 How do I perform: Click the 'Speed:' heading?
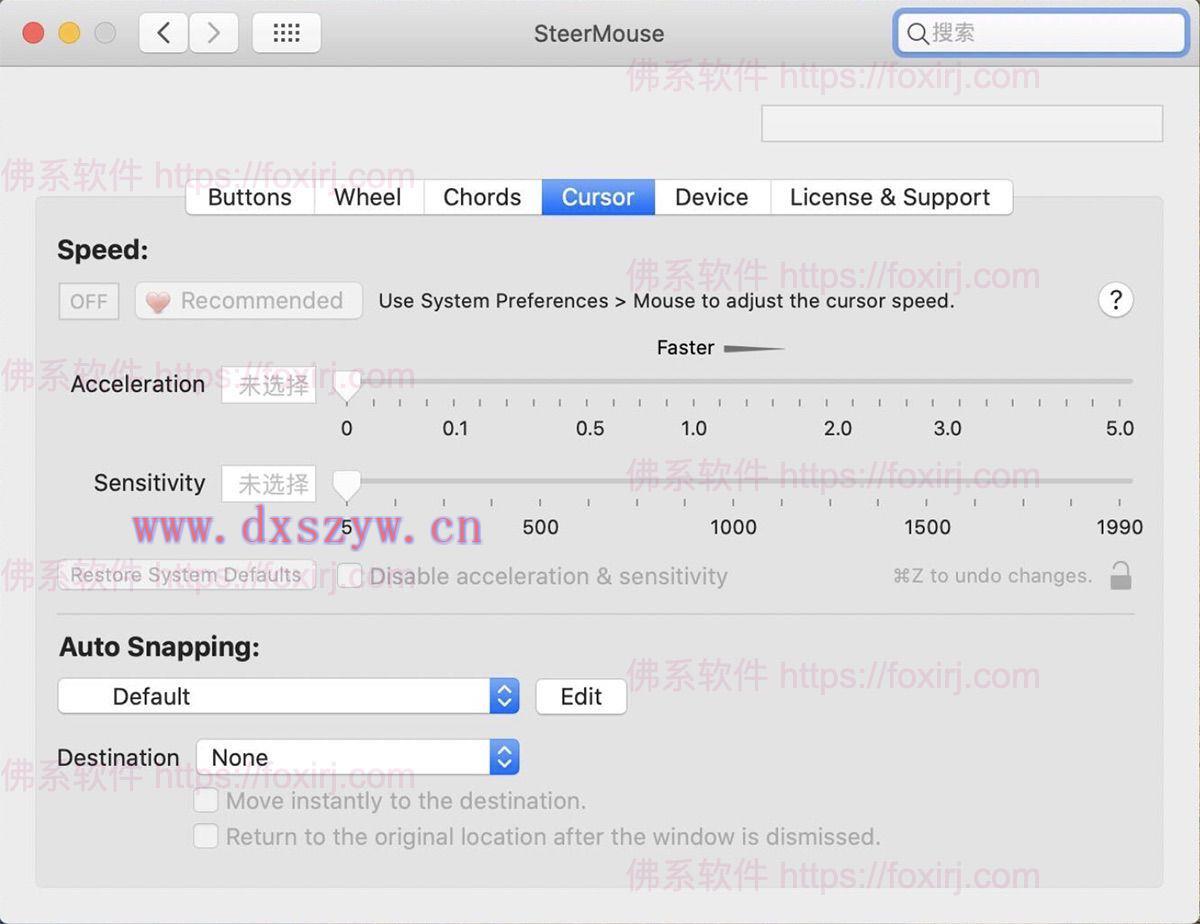click(103, 250)
